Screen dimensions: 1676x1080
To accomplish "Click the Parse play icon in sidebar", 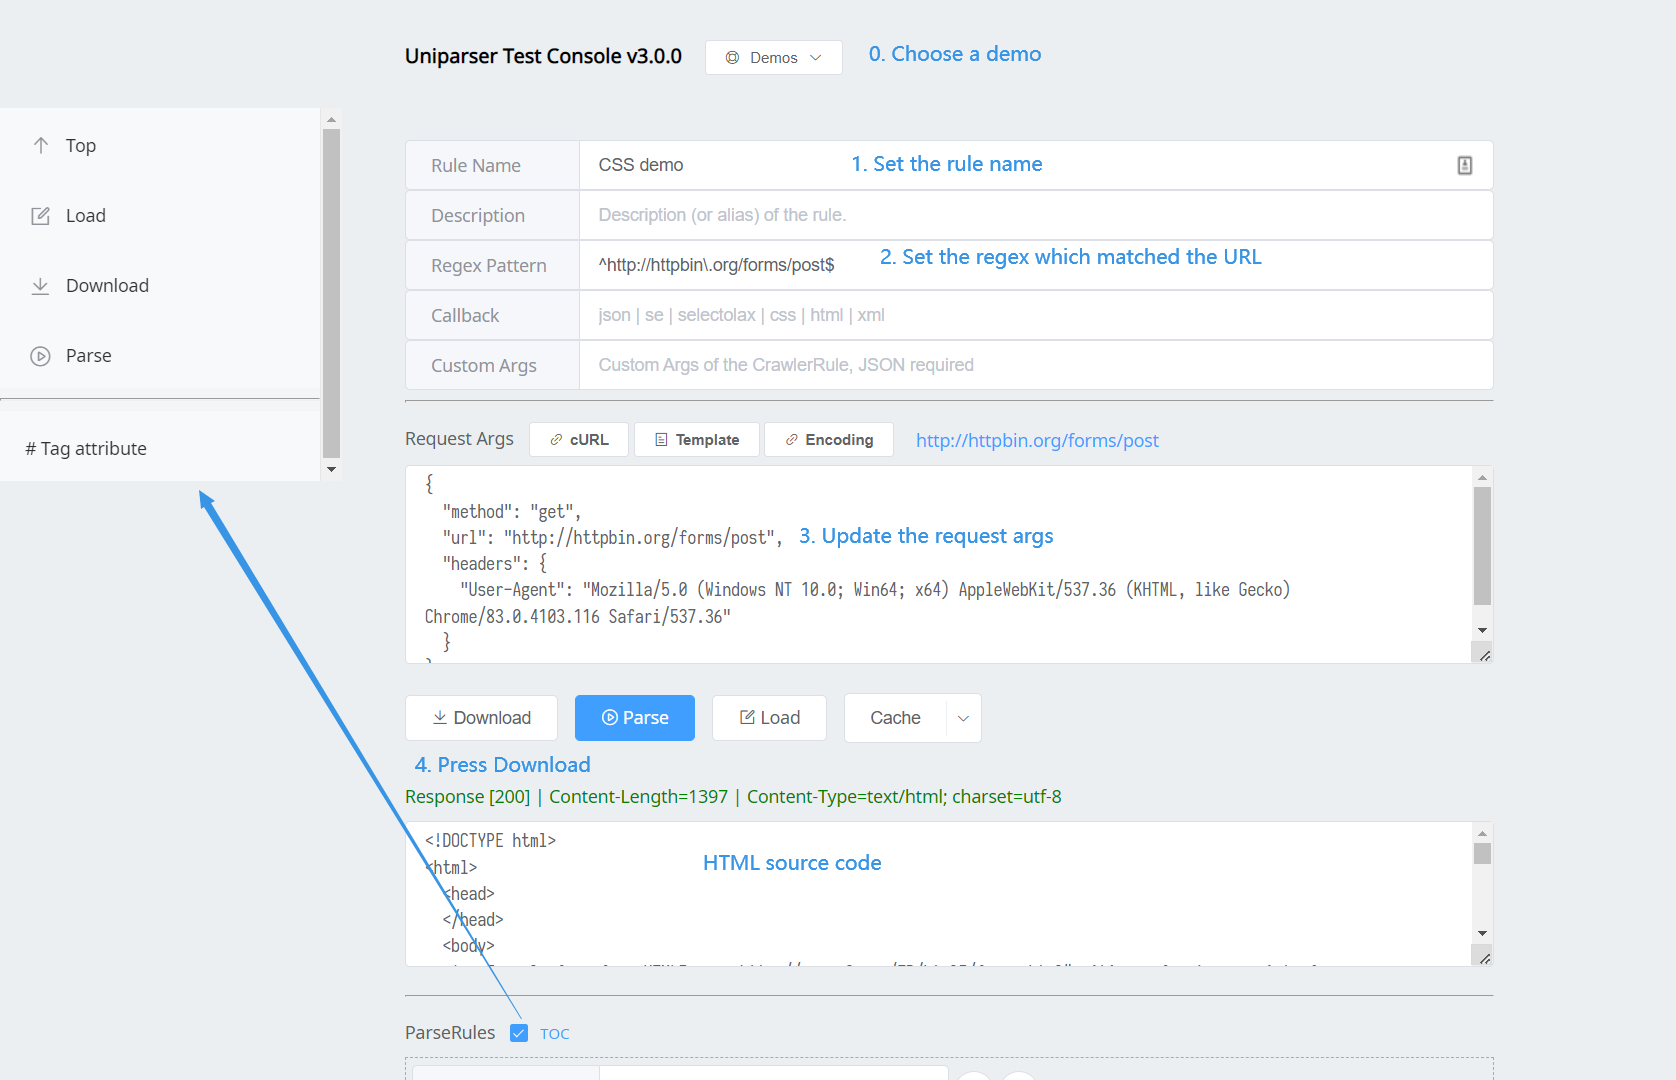I will [x=41, y=356].
